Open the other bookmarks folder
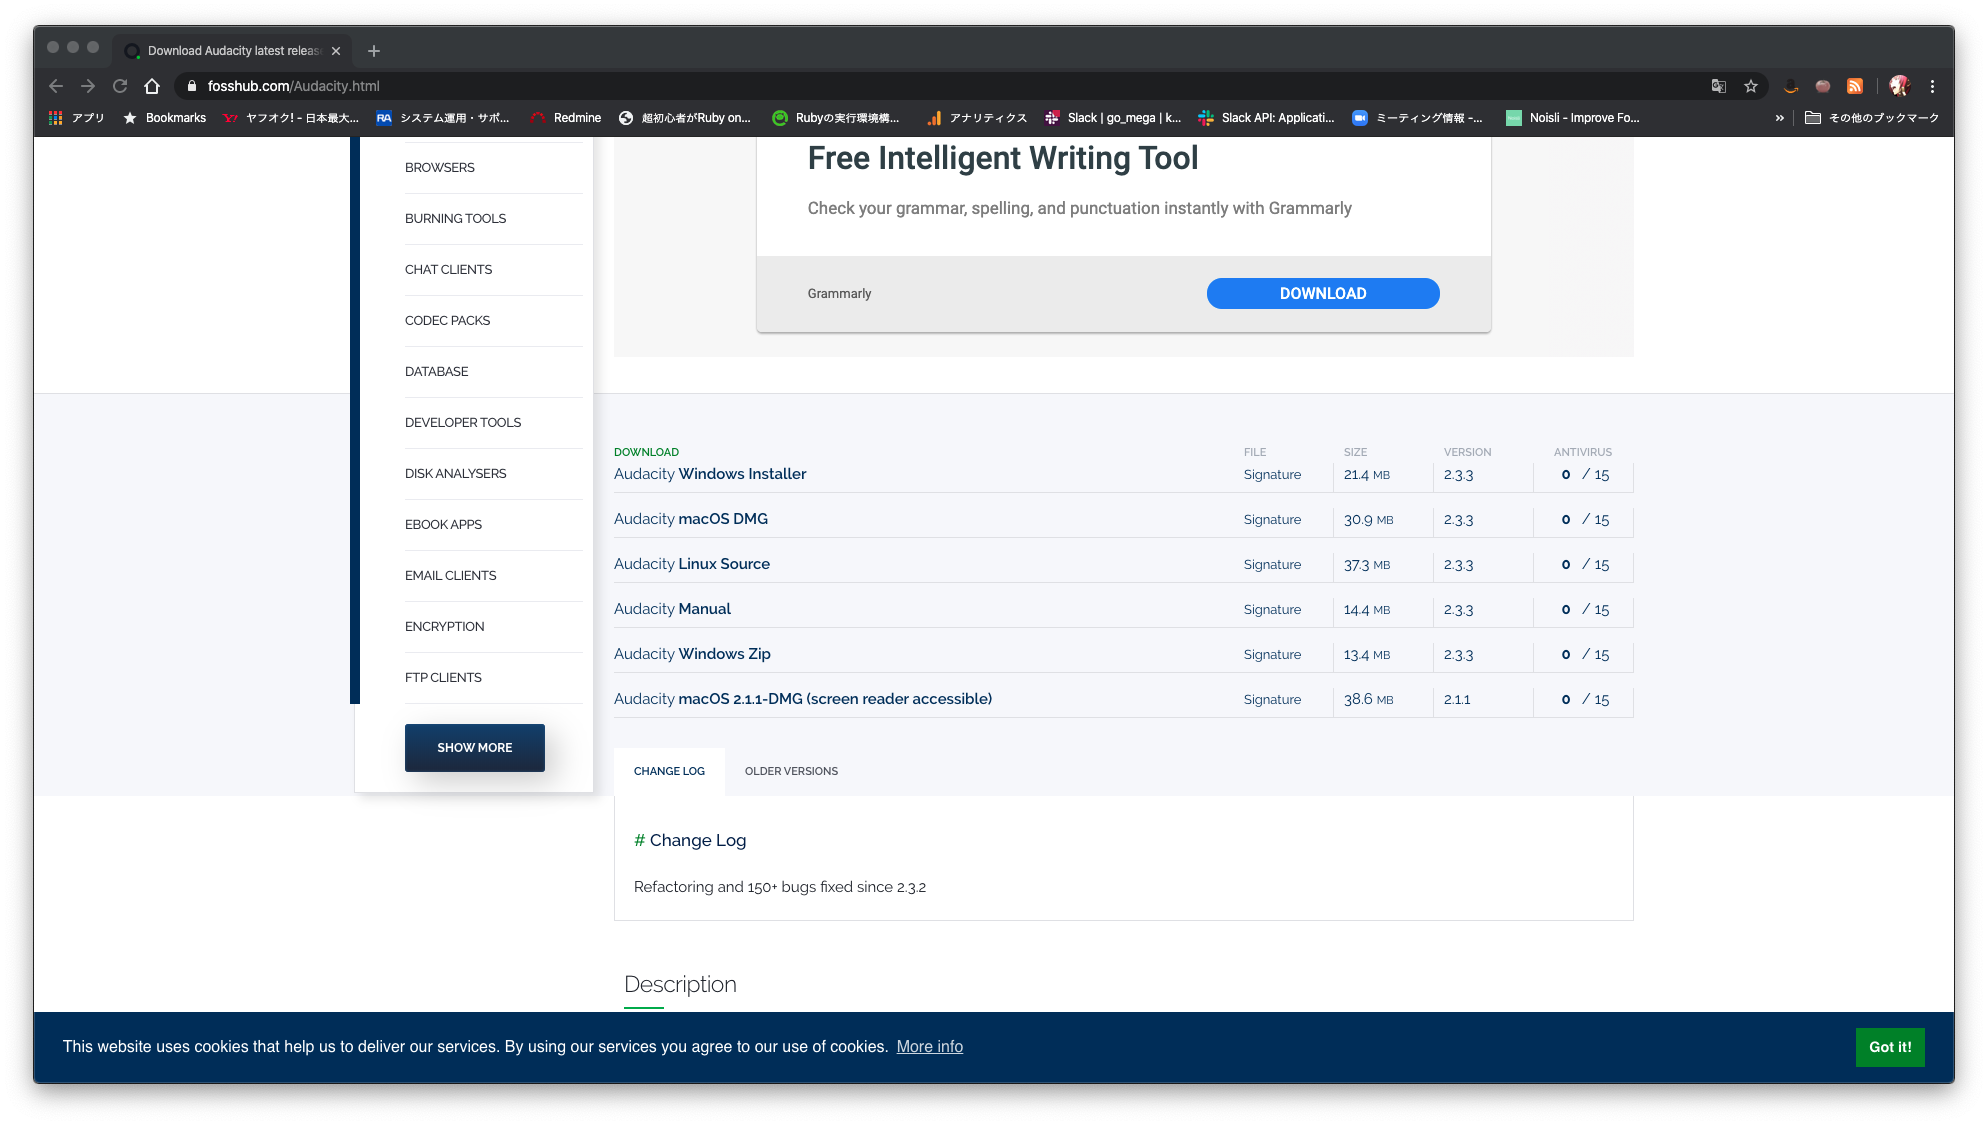The width and height of the screenshot is (1988, 1125). (1871, 118)
